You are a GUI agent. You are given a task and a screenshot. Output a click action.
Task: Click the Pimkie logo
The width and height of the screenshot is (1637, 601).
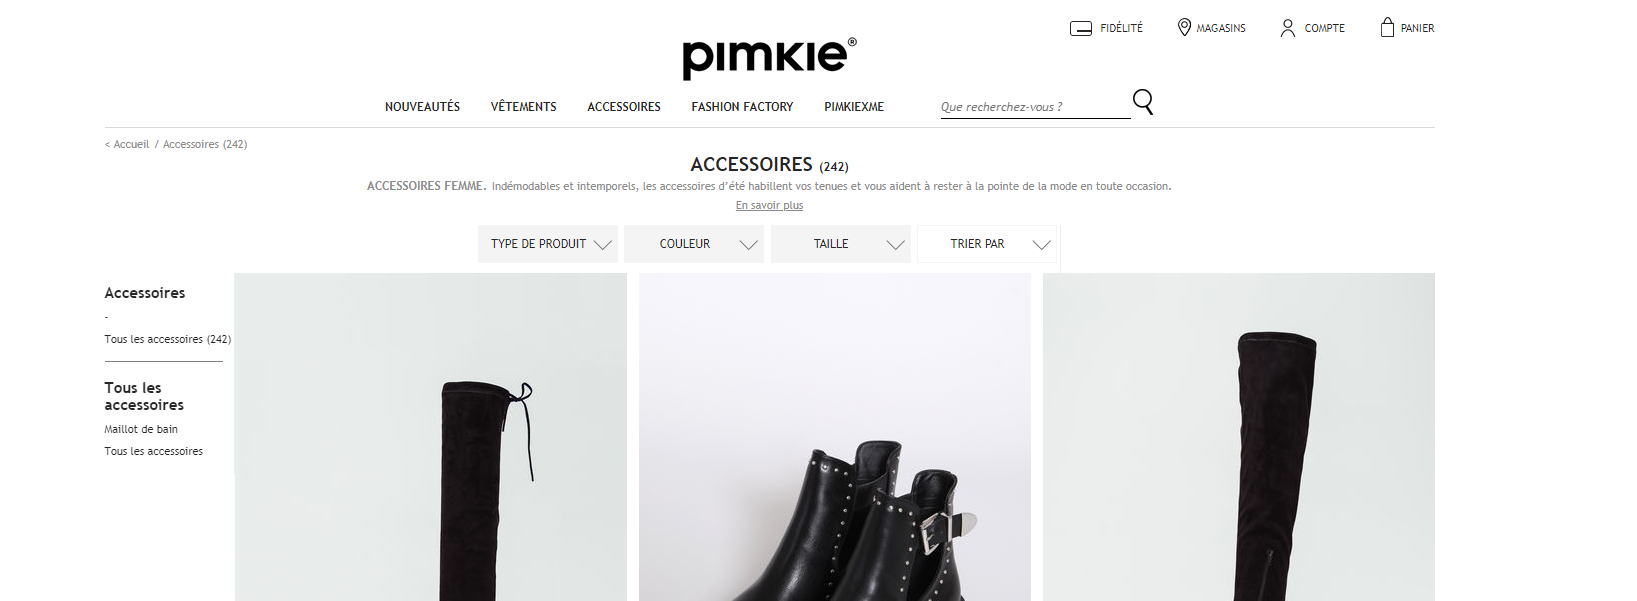tap(769, 58)
